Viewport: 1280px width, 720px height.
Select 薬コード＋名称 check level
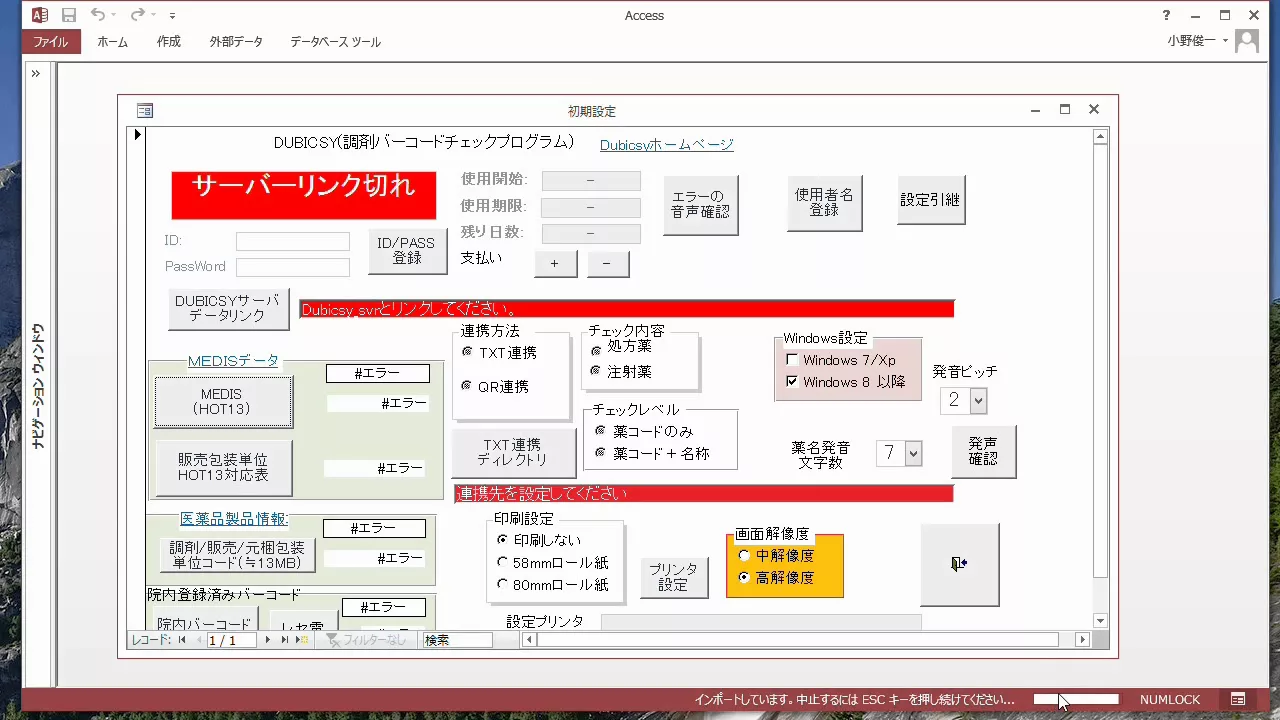pyautogui.click(x=600, y=453)
